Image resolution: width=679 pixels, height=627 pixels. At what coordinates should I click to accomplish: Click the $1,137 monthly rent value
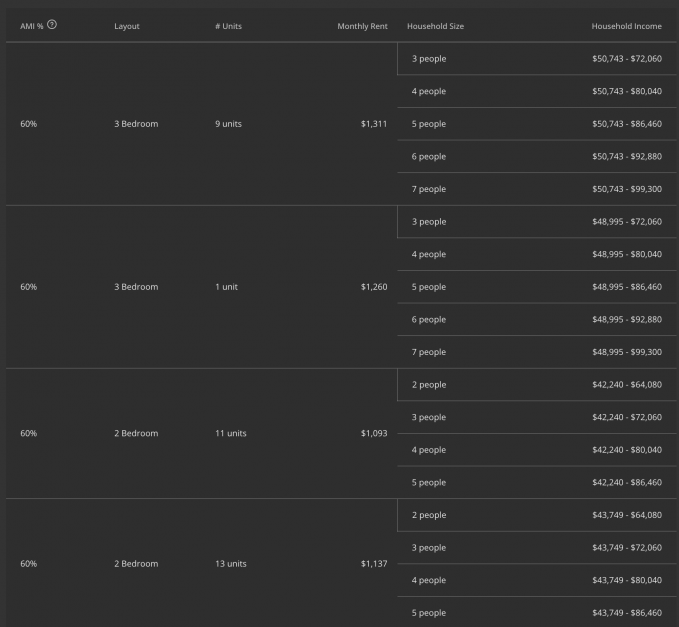click(373, 564)
